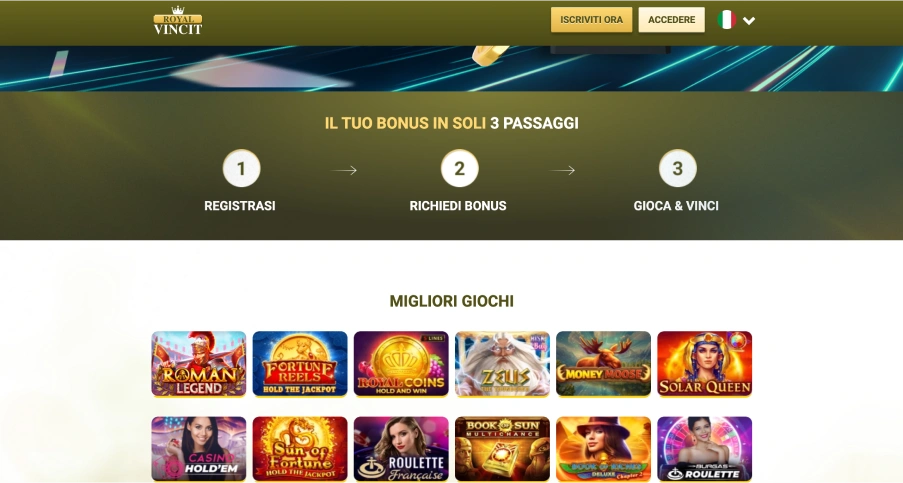Click the ACCEDERE button
The width and height of the screenshot is (903, 483).
[671, 20]
